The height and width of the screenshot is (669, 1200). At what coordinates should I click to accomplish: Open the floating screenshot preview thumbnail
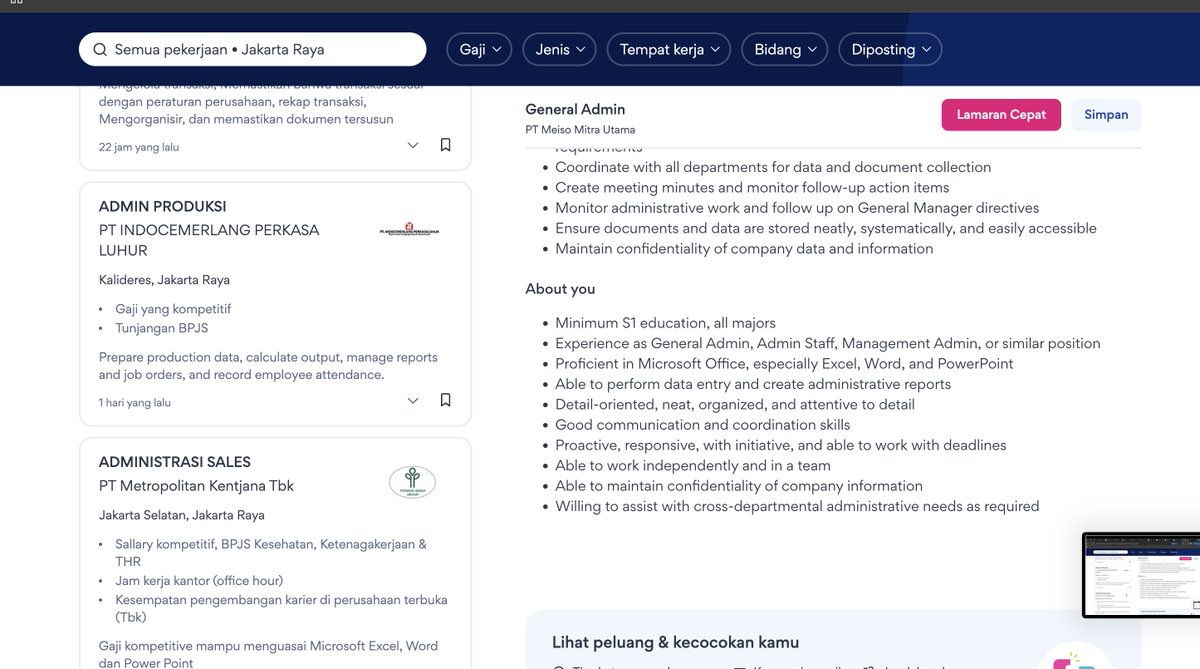click(1141, 575)
